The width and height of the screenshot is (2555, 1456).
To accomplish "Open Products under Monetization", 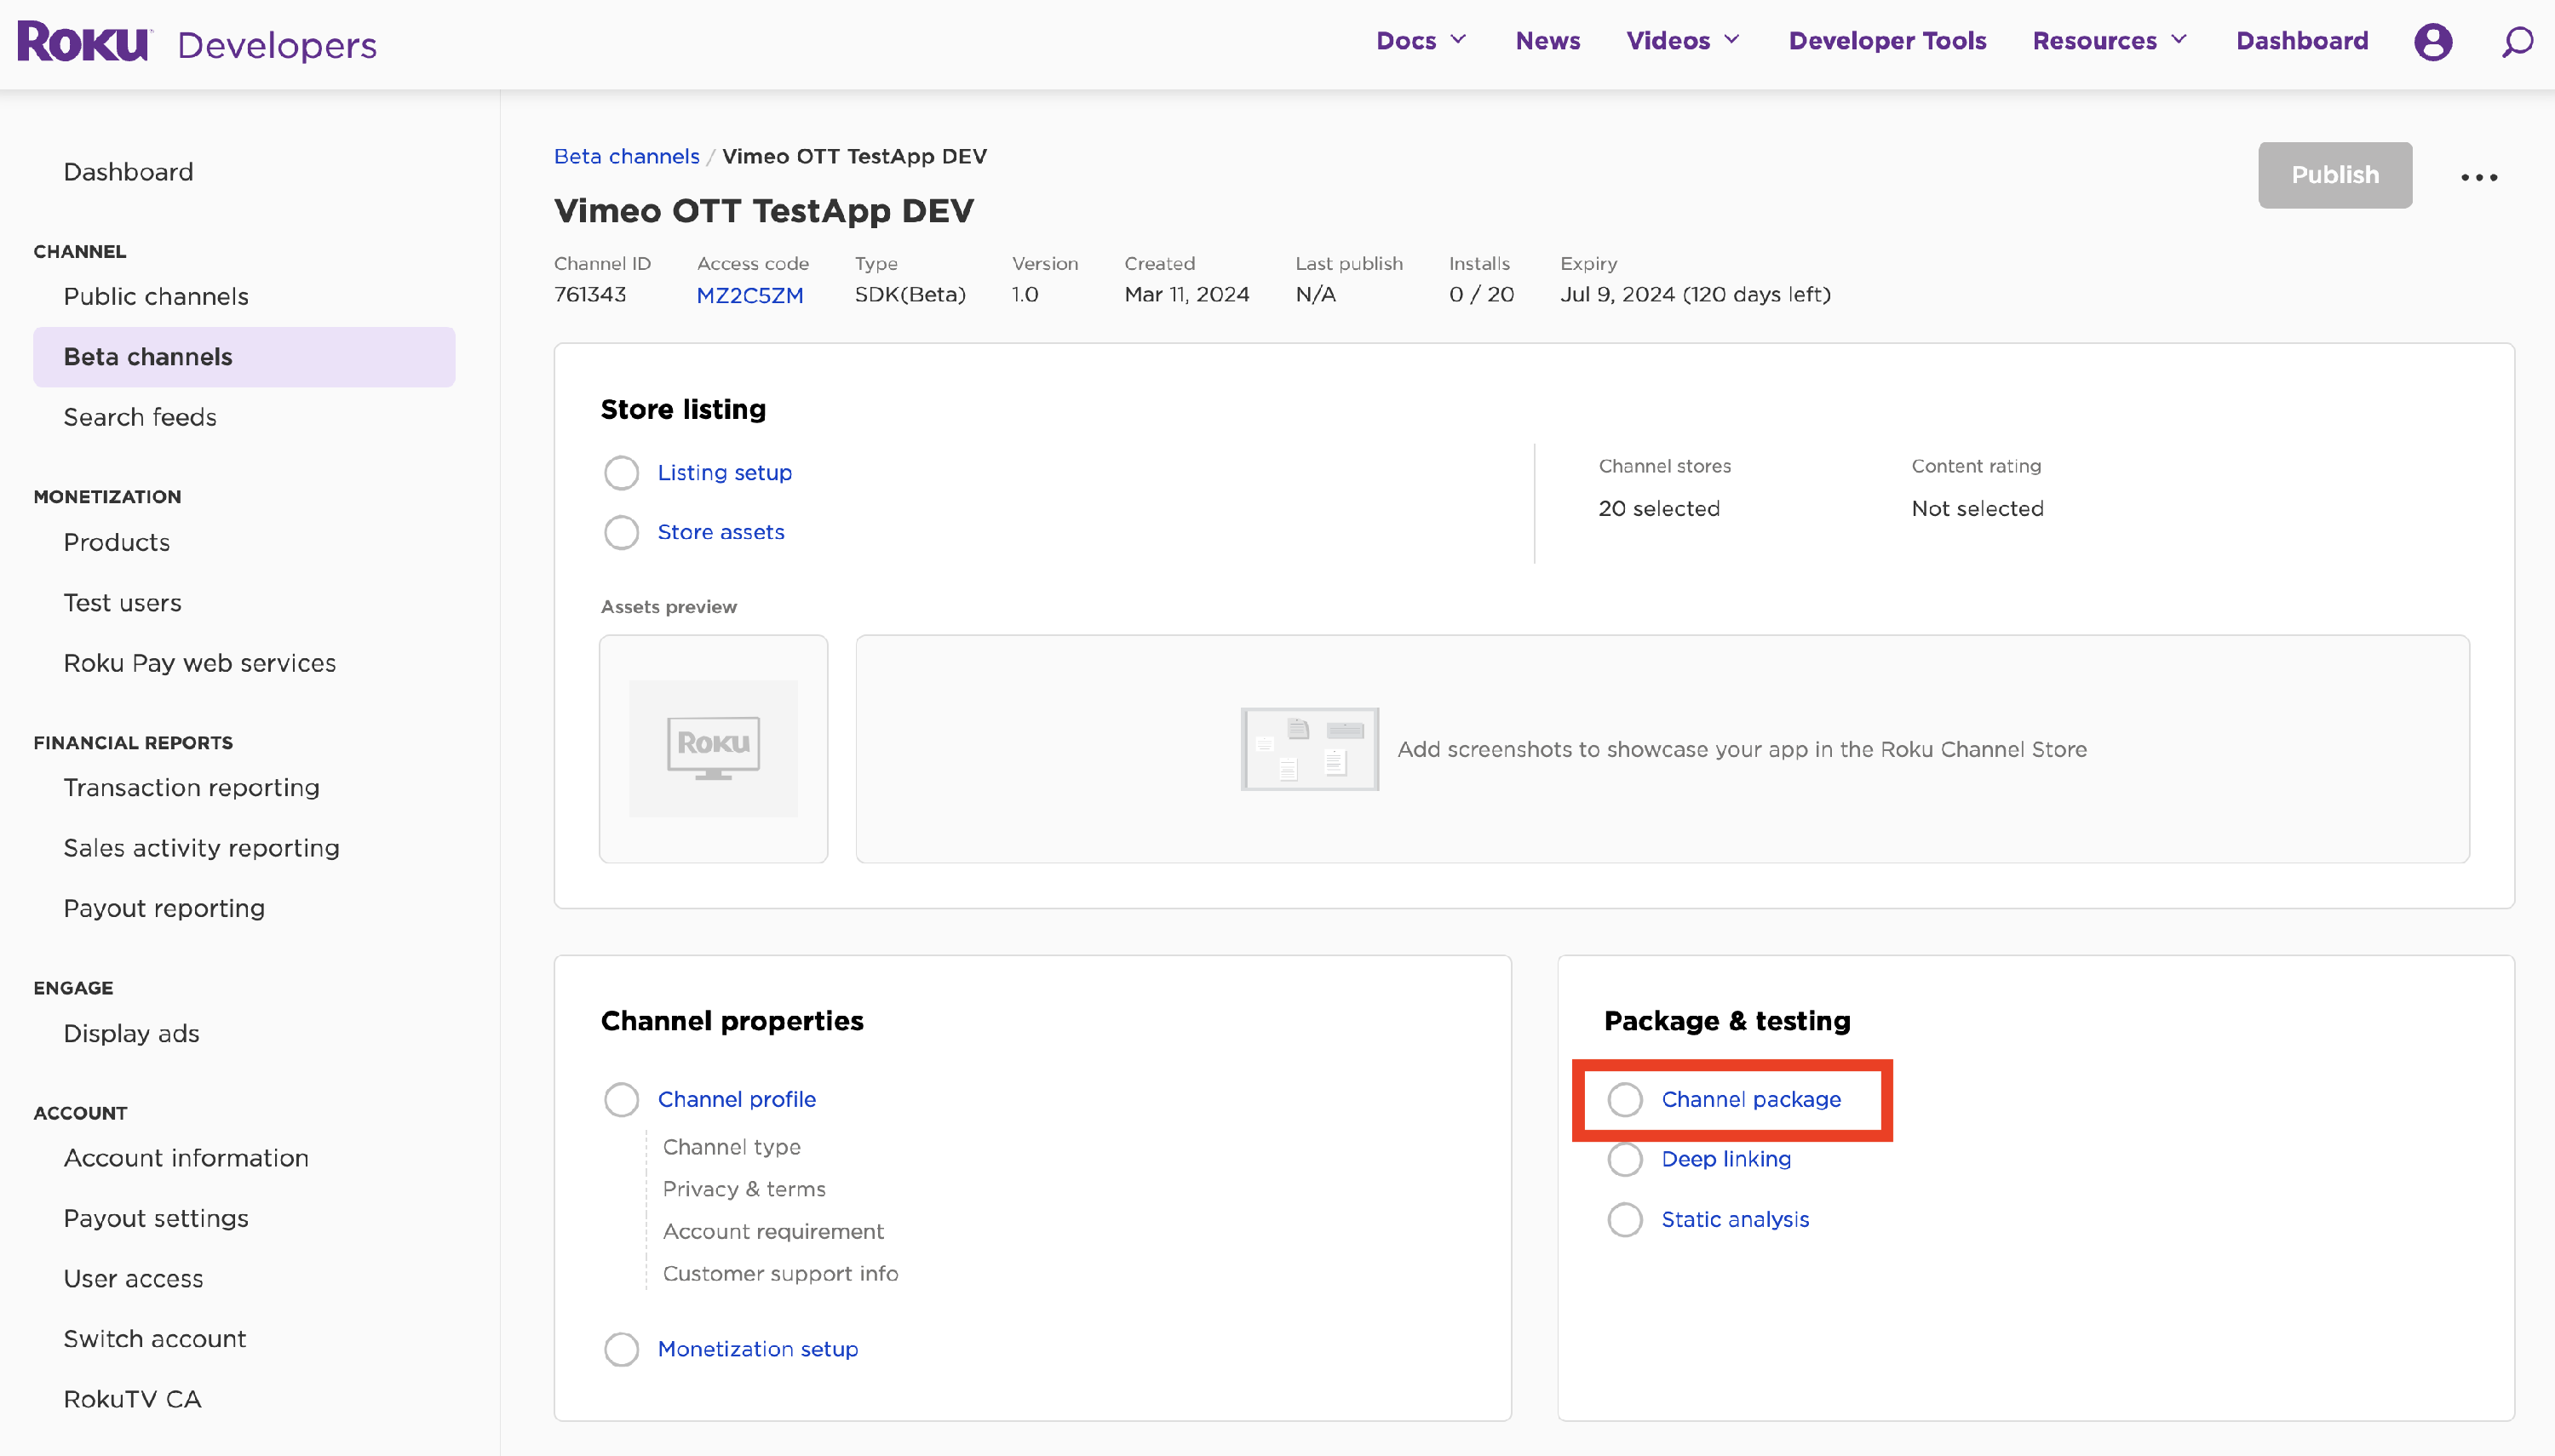I will coord(117,542).
